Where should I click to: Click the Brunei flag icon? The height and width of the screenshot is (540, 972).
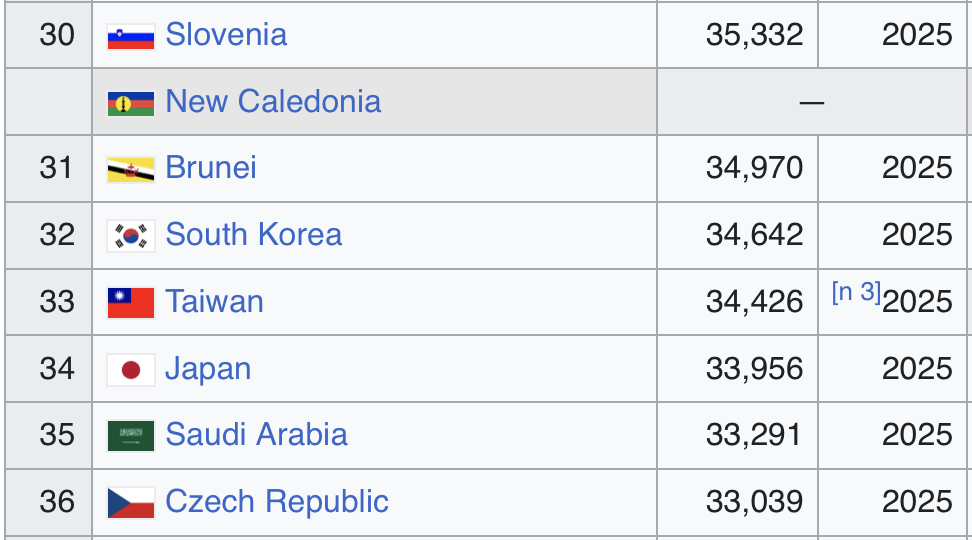131,170
